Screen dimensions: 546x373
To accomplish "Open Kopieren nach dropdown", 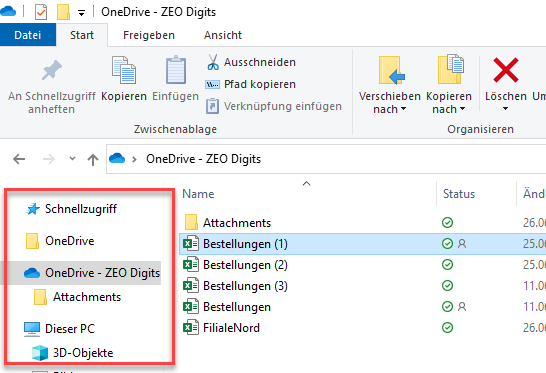I will click(x=449, y=85).
